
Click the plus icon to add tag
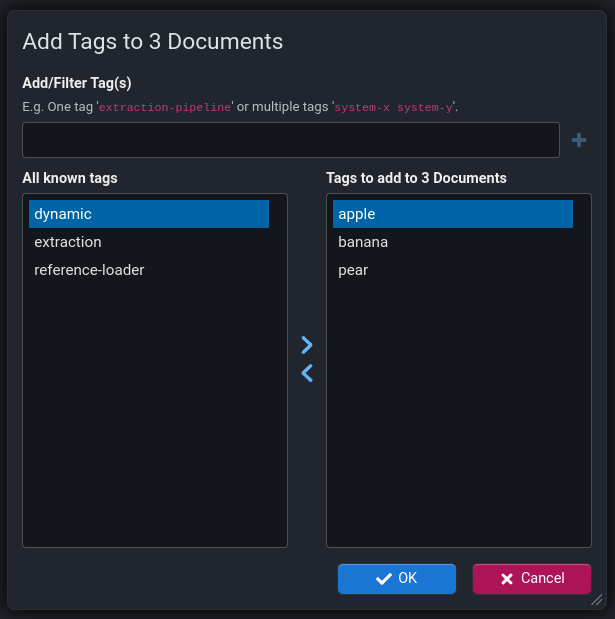coord(579,141)
